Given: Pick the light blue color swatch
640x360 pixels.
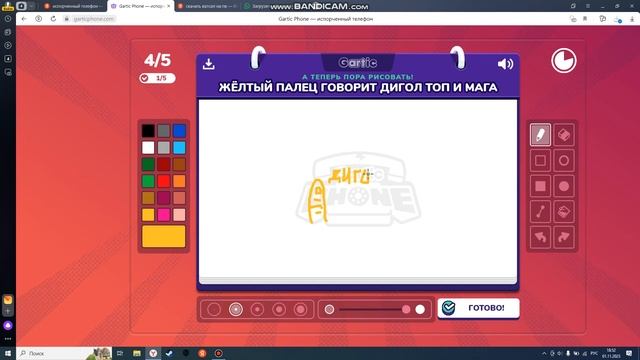Looking at the screenshot, I should point(179,147).
